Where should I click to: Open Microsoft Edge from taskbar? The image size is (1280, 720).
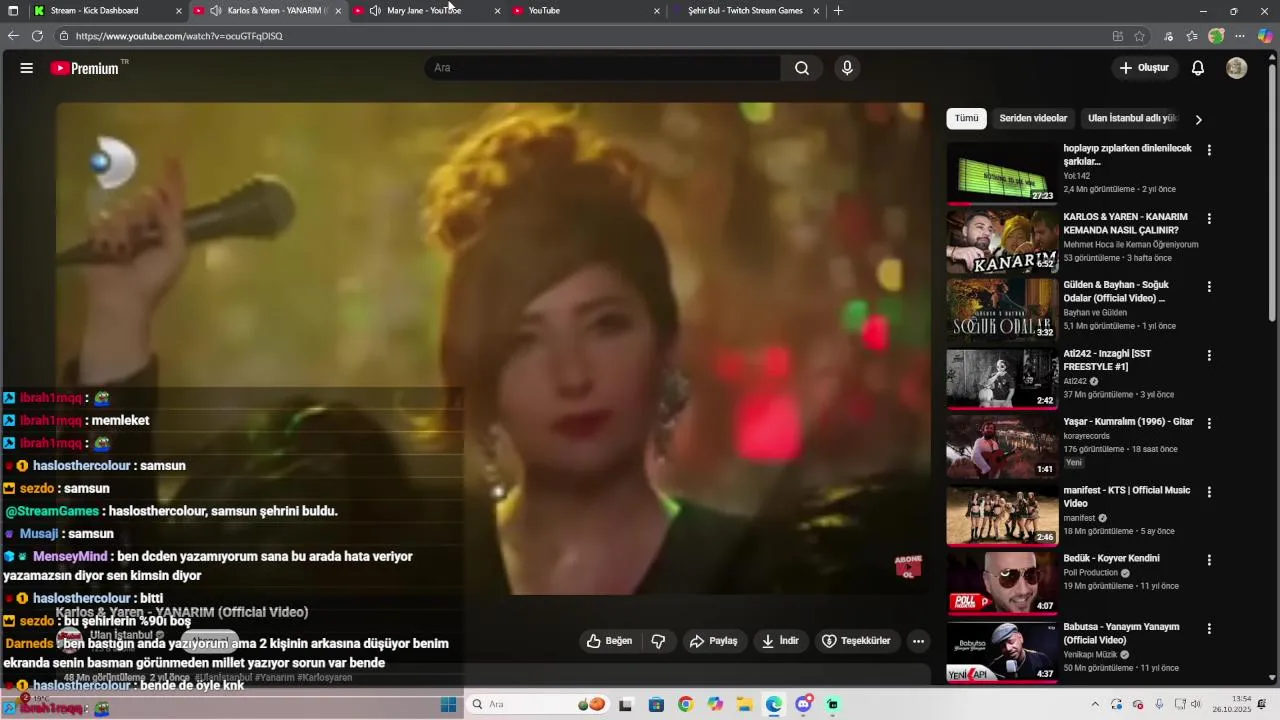click(774, 705)
